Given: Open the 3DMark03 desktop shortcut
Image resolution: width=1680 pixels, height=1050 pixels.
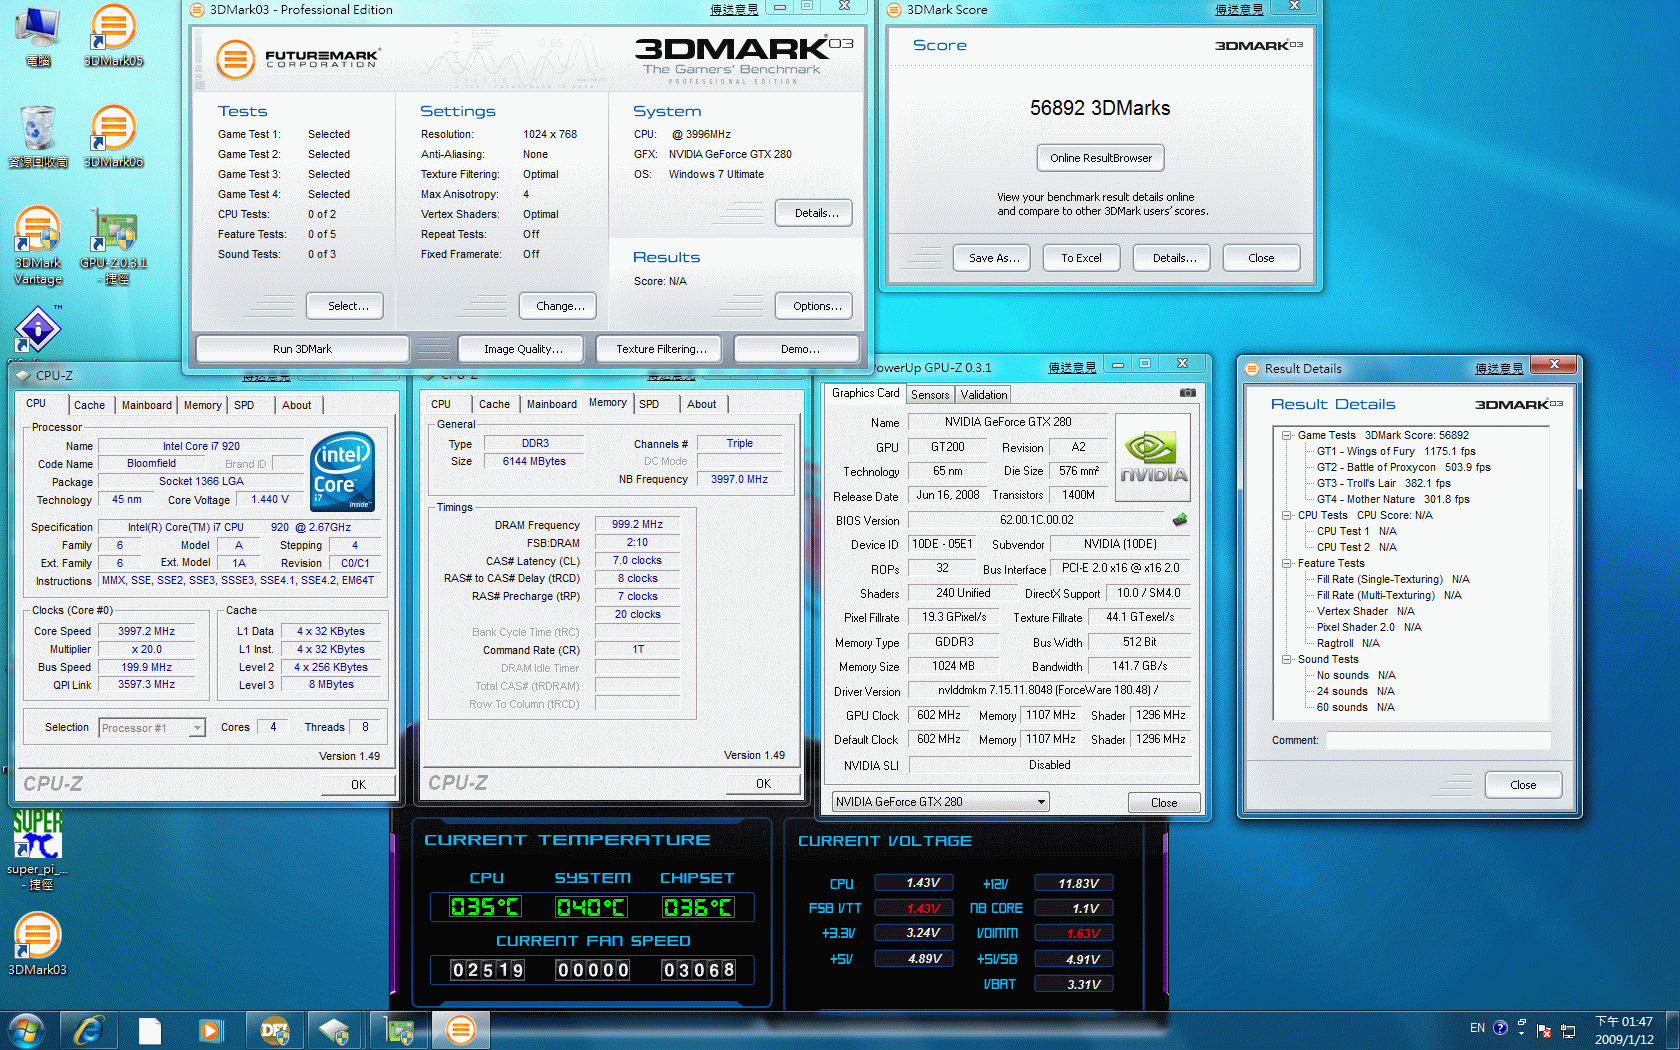Looking at the screenshot, I should 38,945.
